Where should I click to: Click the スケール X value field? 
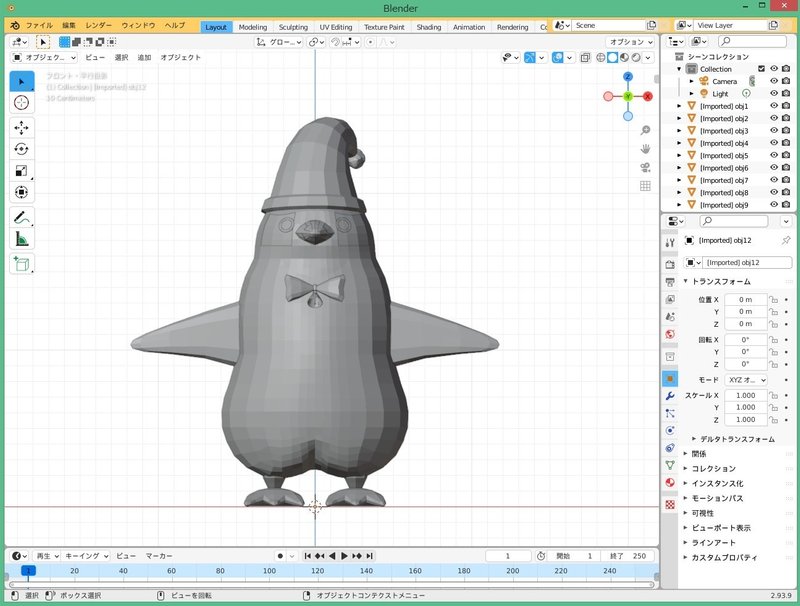[x=746, y=395]
